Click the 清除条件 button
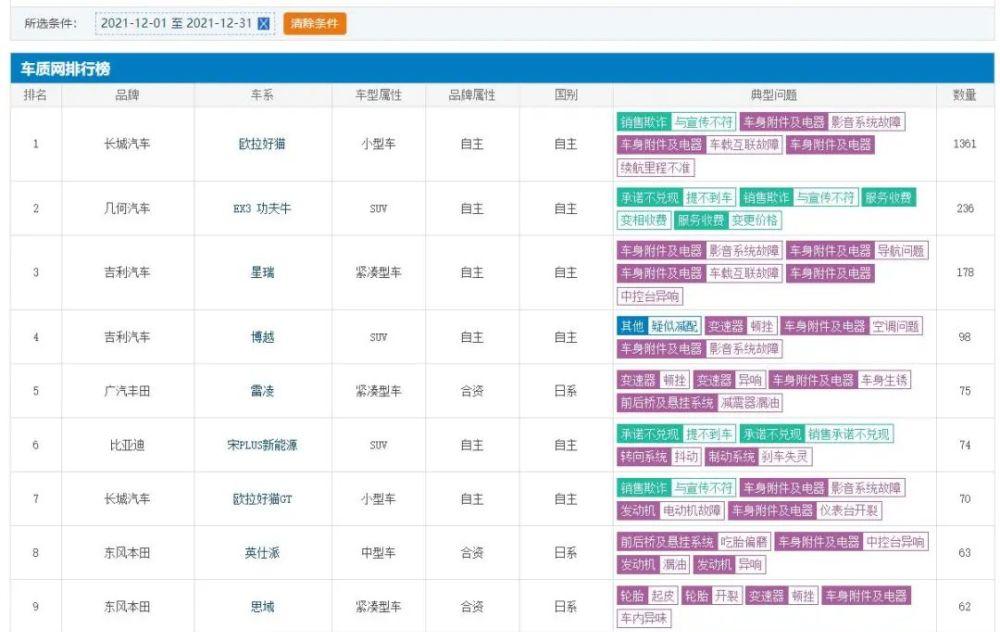This screenshot has width=1000, height=632. coord(314,24)
